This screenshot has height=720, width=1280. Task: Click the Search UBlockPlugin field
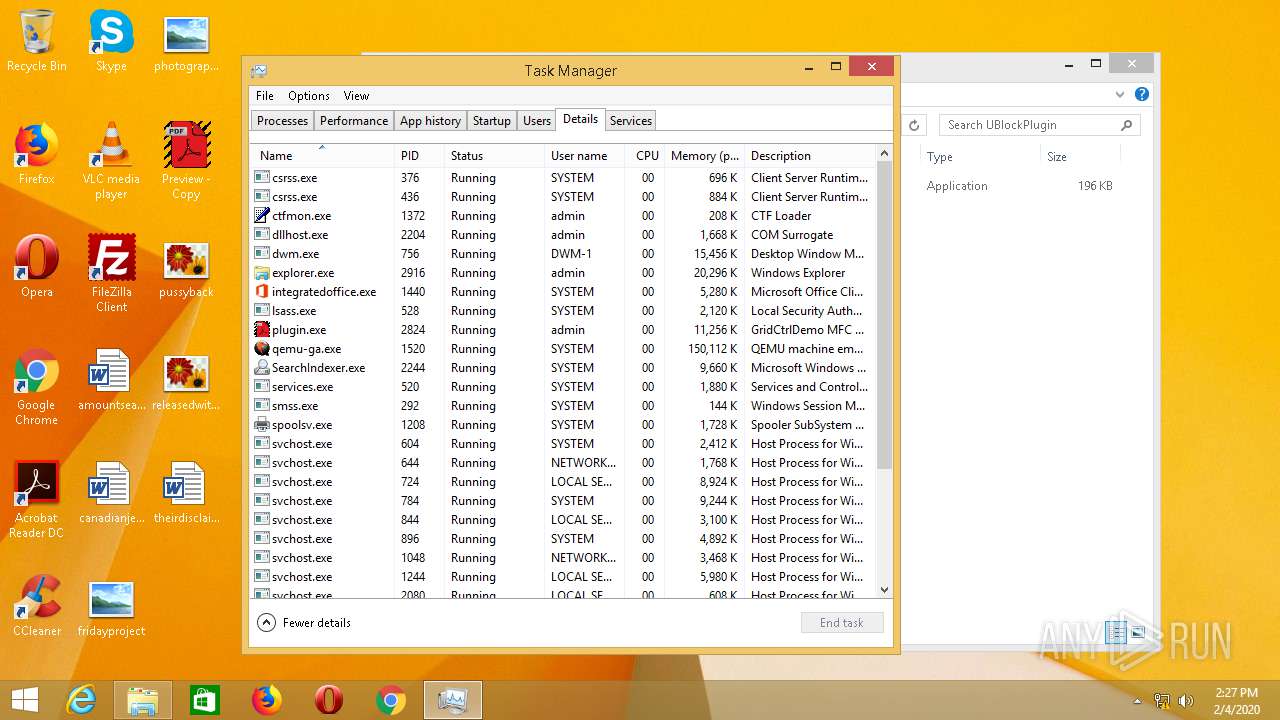[1039, 125]
